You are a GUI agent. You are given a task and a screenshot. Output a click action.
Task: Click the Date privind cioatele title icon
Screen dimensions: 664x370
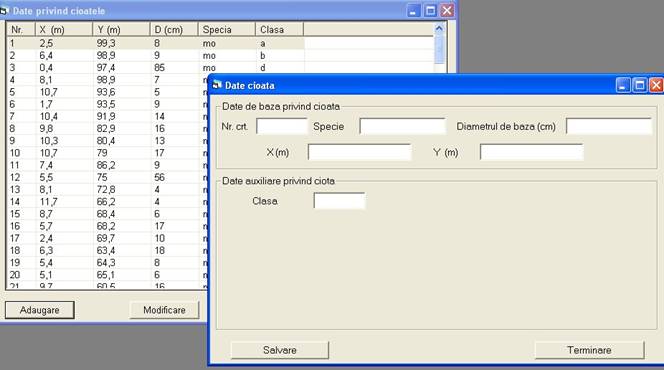pyautogui.click(x=4, y=11)
